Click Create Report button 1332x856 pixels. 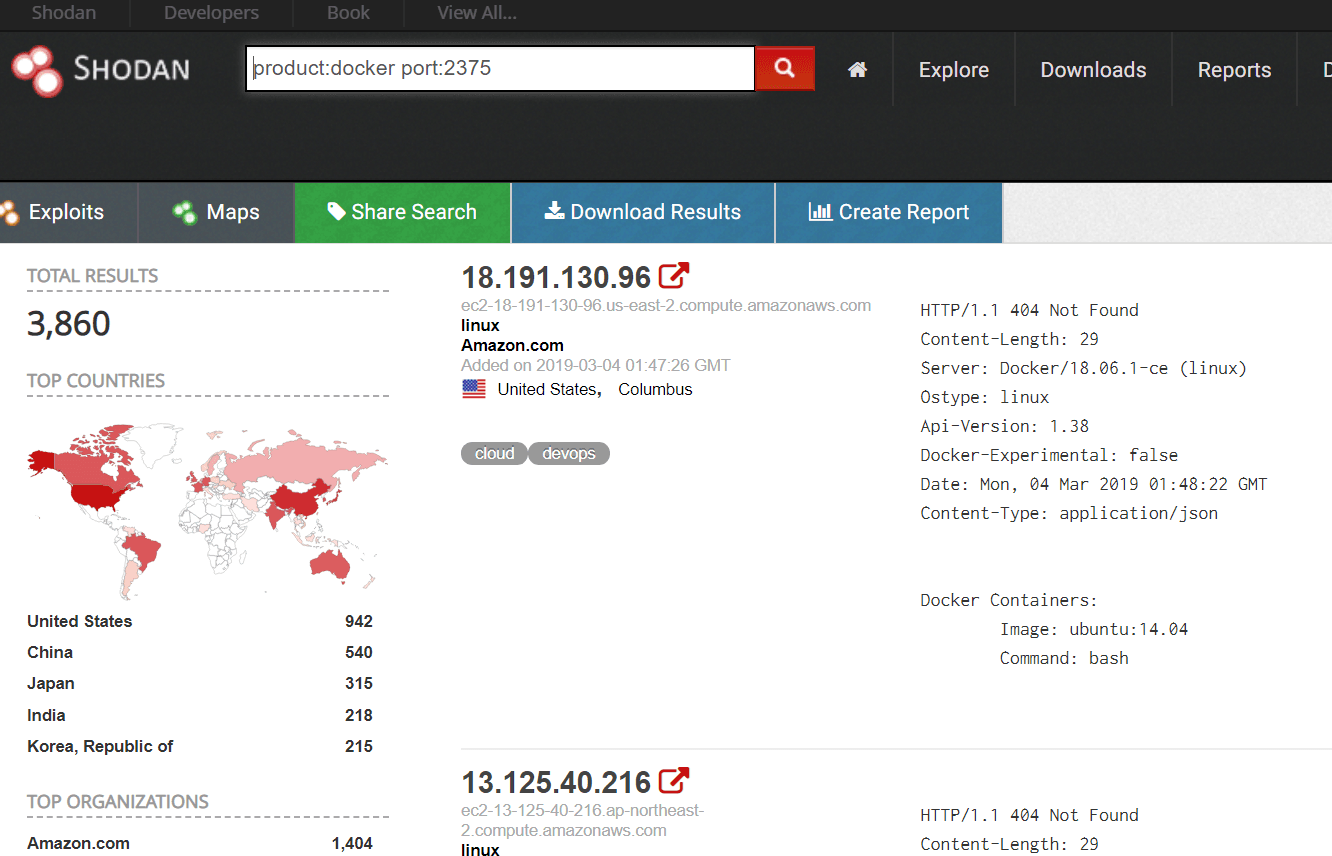pyautogui.click(x=889, y=212)
